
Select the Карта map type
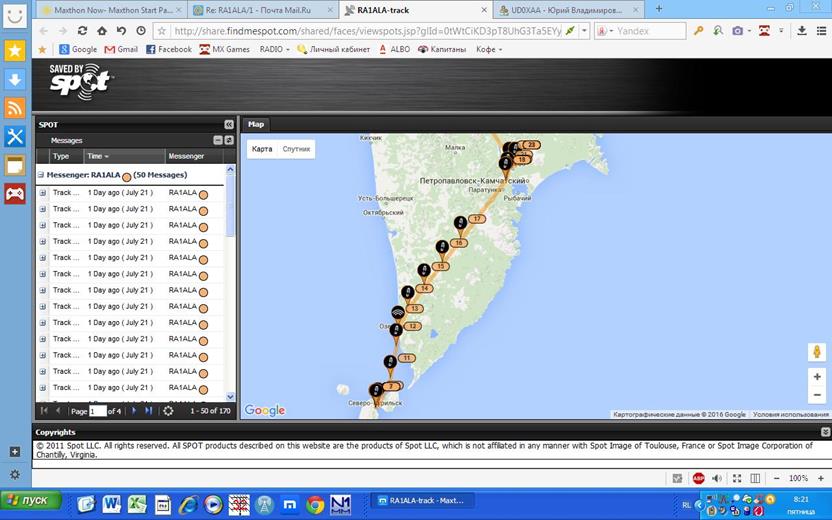(x=262, y=149)
